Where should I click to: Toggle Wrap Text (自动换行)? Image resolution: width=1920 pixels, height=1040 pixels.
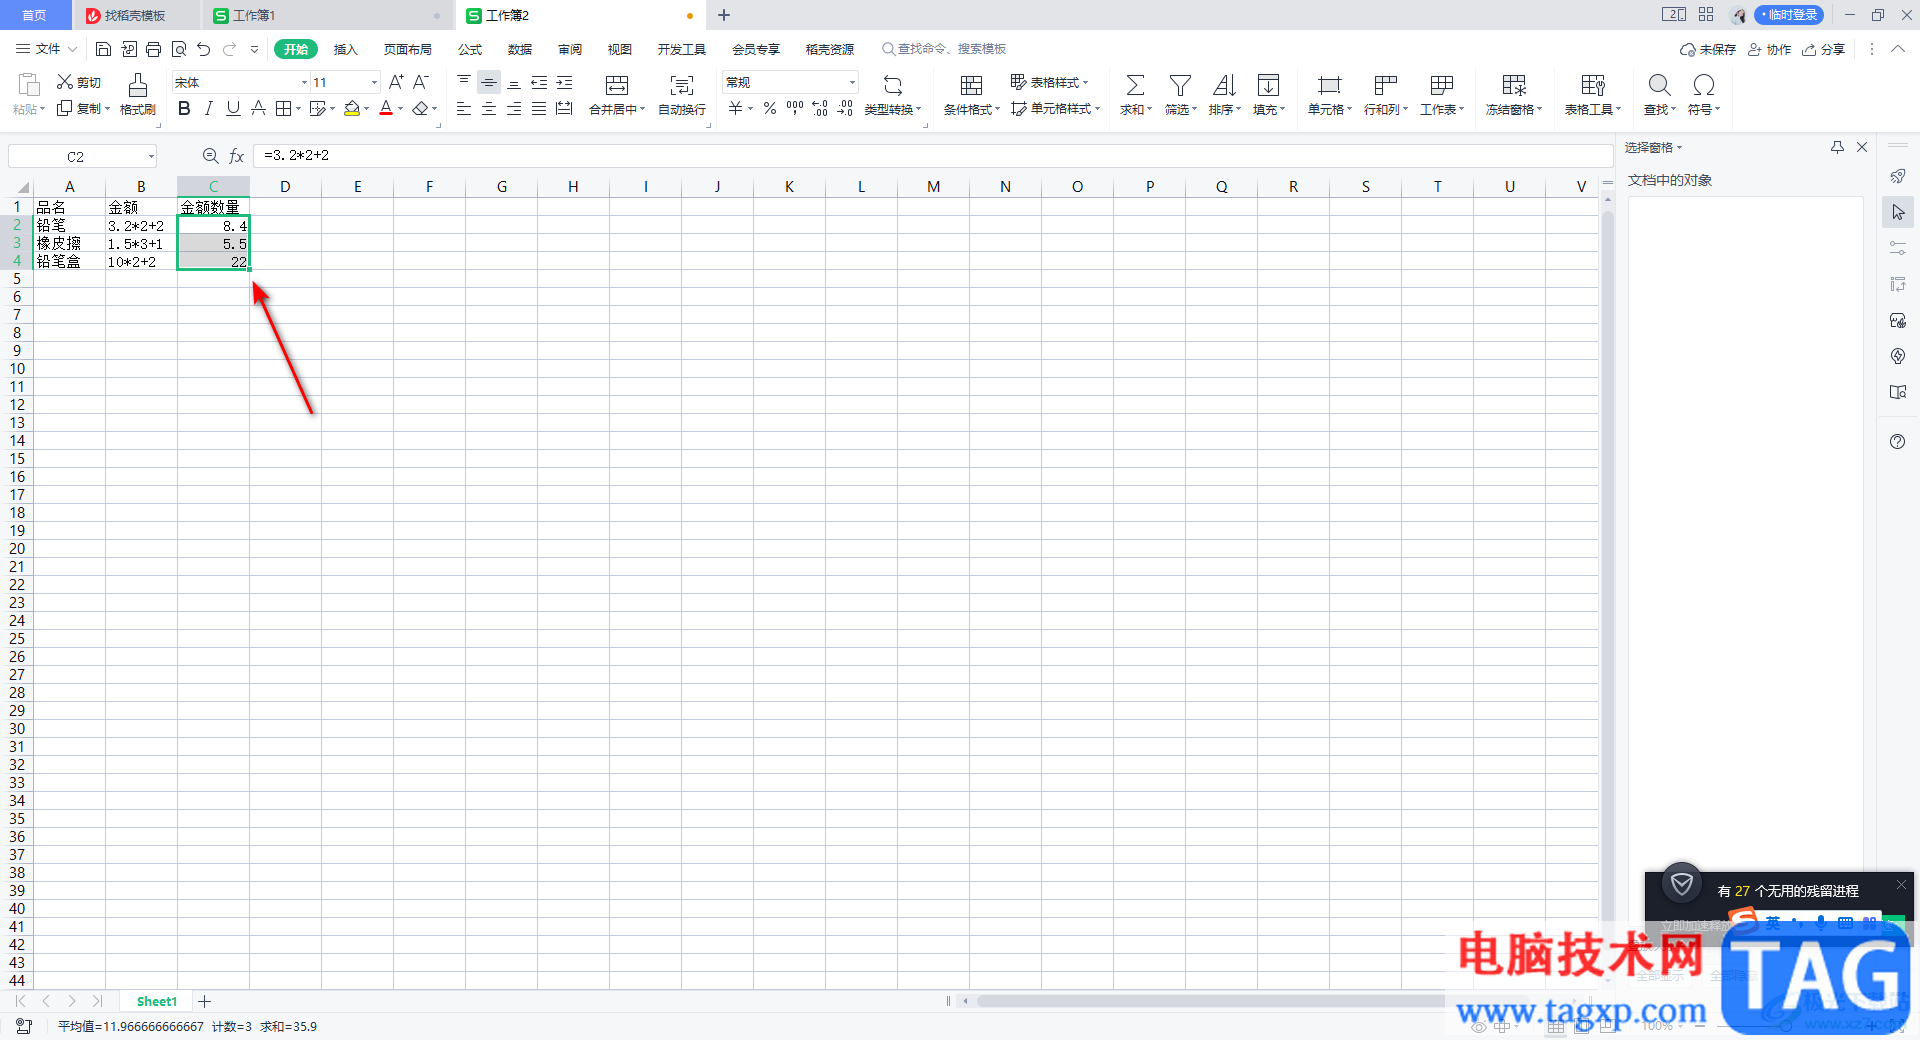tap(682, 94)
